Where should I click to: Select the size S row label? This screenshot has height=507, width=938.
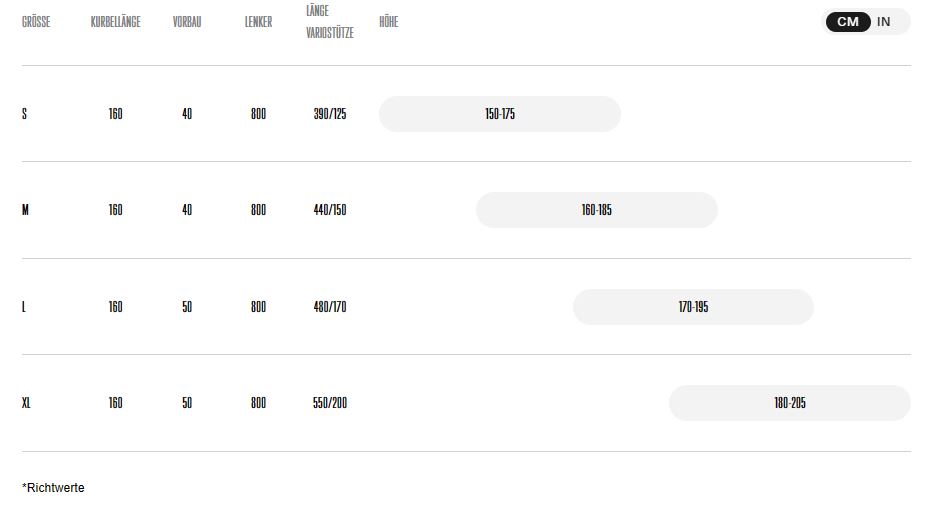click(x=25, y=114)
